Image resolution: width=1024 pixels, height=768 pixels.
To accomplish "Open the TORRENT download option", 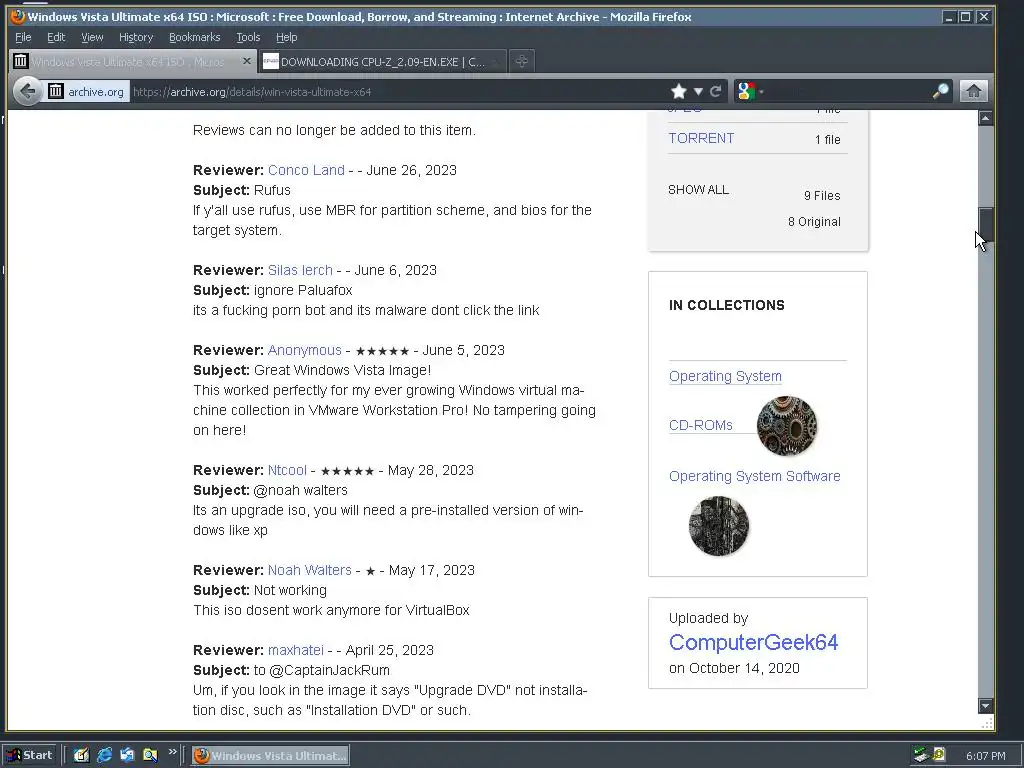I will 701,138.
